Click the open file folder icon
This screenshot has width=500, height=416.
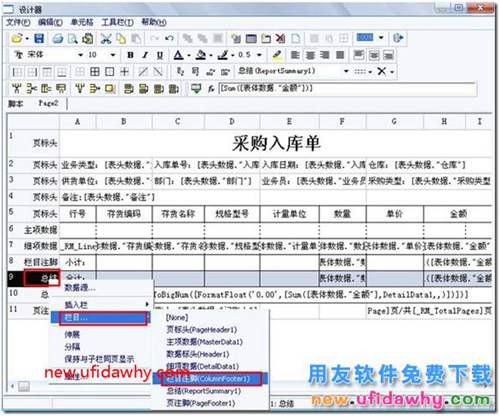[x=17, y=38]
